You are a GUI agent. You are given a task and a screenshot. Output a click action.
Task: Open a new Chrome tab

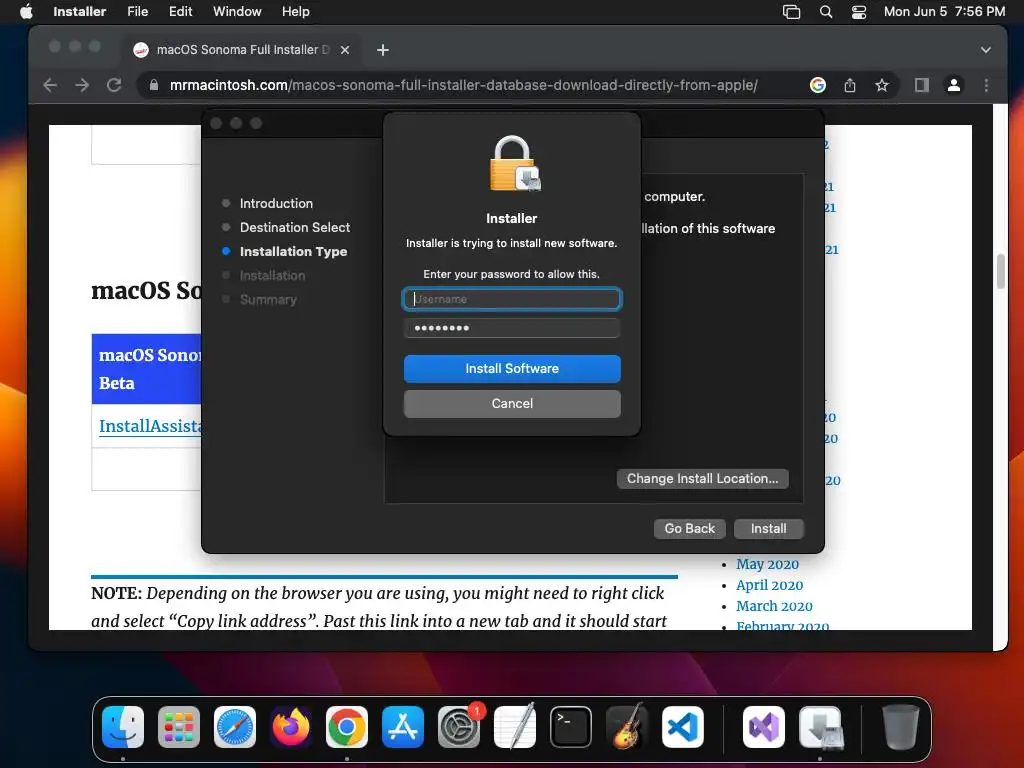pos(383,50)
